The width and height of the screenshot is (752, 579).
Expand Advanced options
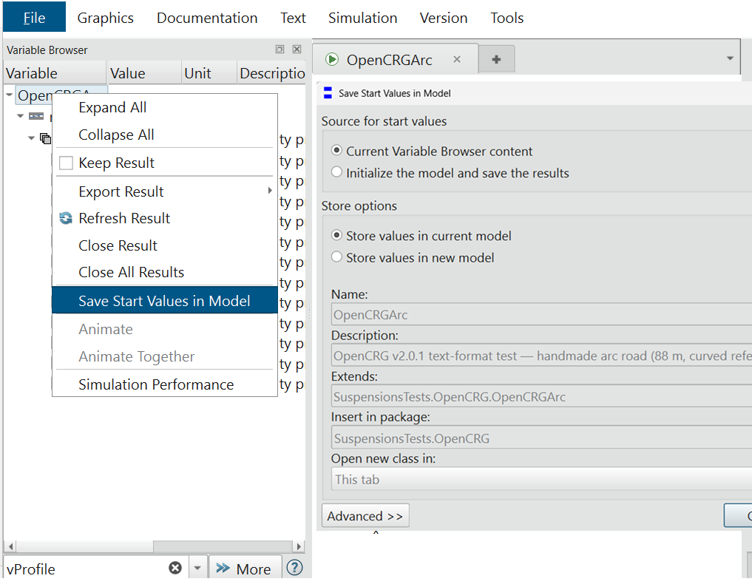coord(365,516)
